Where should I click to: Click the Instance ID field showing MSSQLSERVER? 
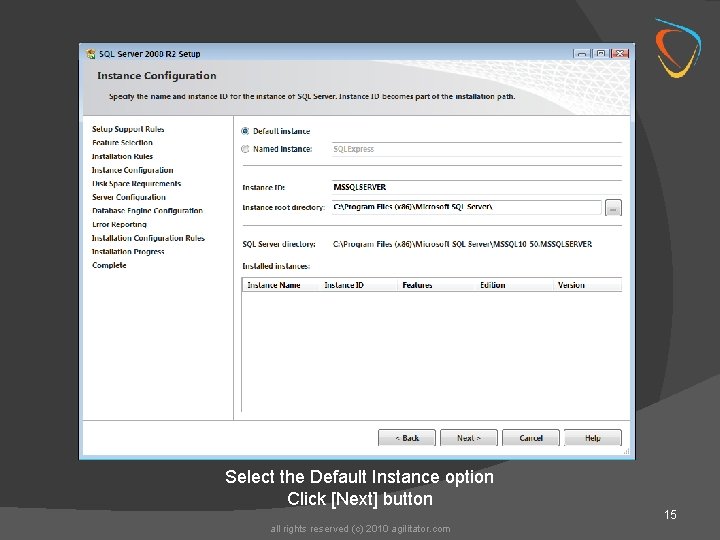coord(477,187)
